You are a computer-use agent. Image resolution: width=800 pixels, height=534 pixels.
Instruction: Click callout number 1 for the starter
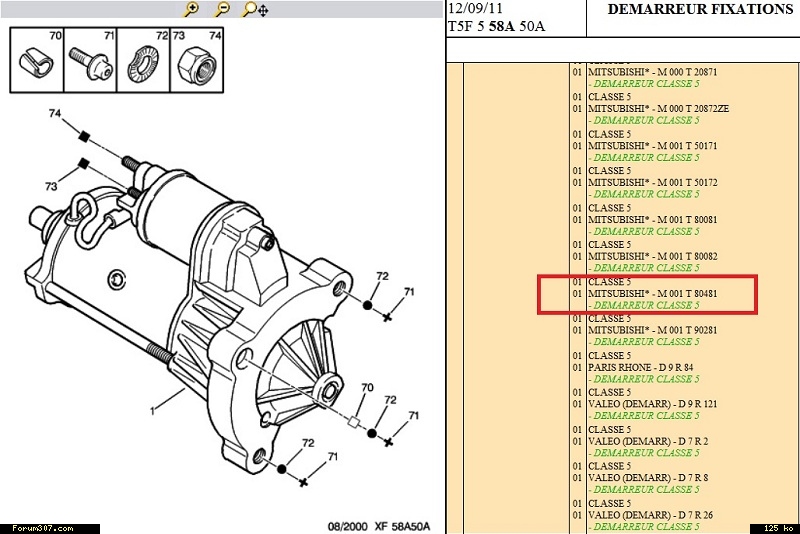(153, 410)
